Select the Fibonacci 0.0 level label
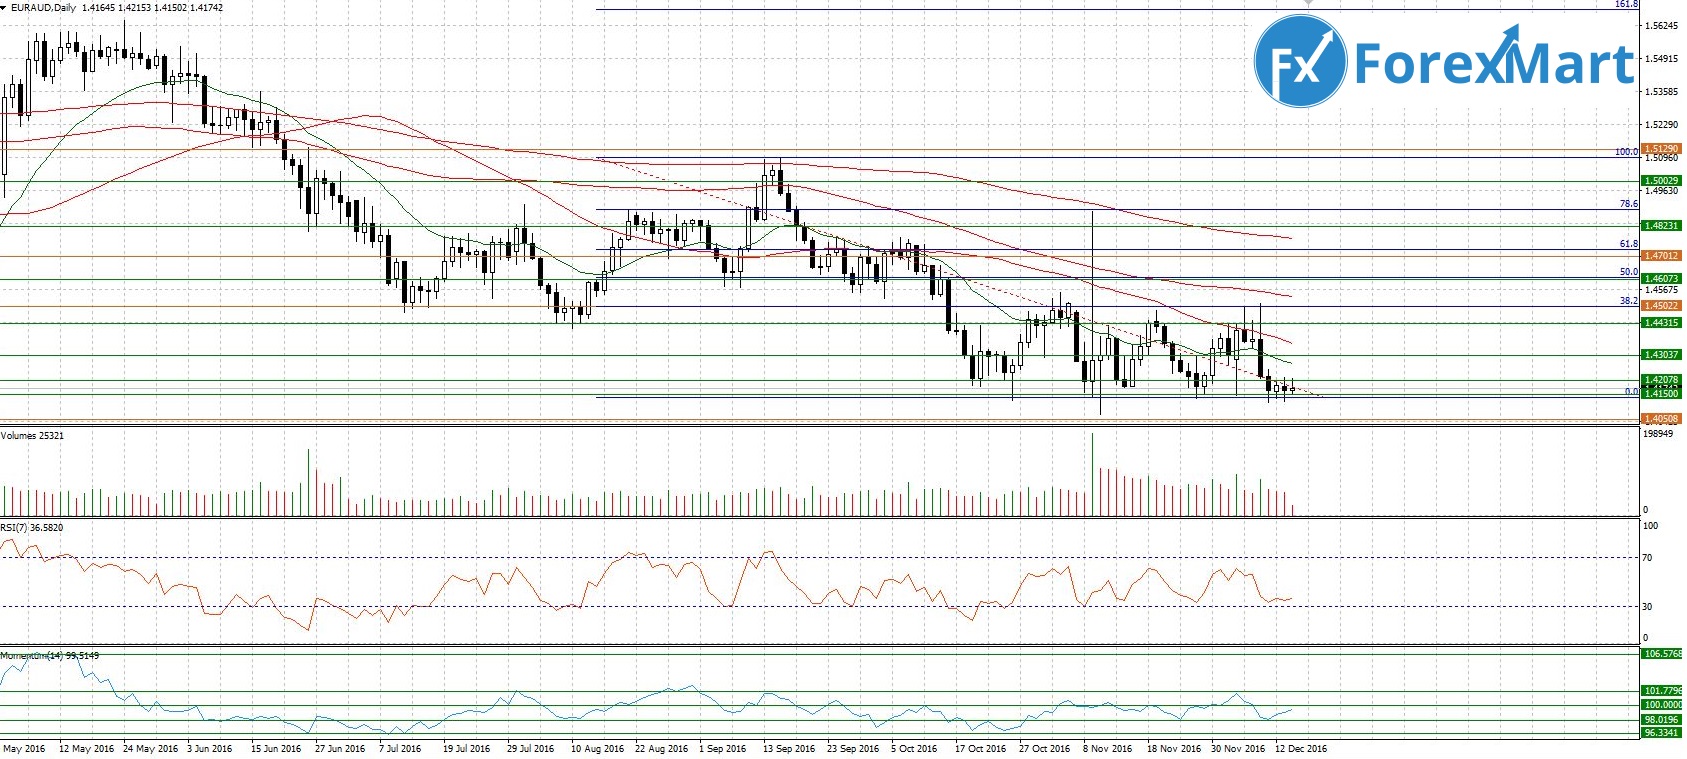This screenshot has width=1687, height=759. [1632, 392]
